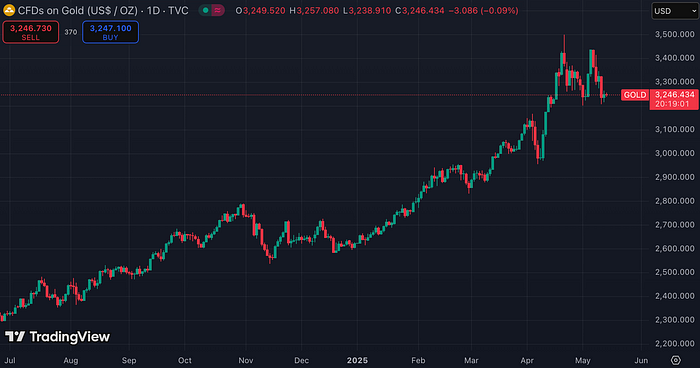Open the USD currency dropdown

[x=675, y=11]
